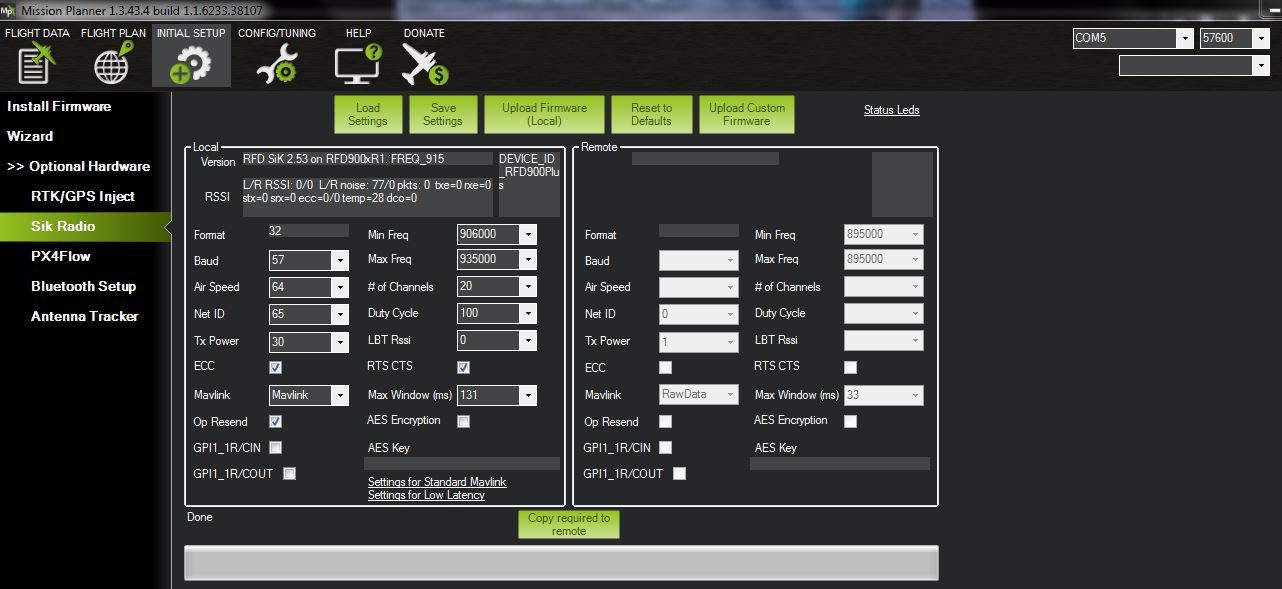Open Local Tx Power dropdown
Image resolution: width=1282 pixels, height=589 pixels.
pyautogui.click(x=309, y=342)
